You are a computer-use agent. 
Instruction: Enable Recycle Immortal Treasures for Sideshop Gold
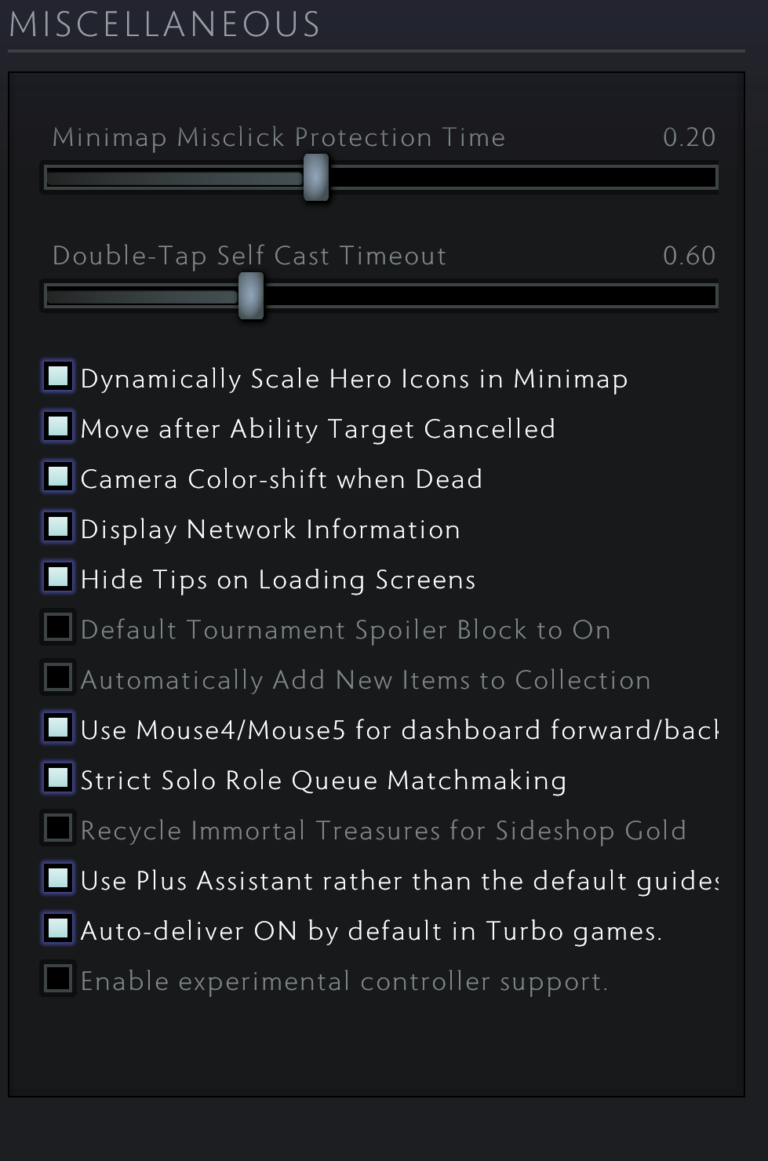[x=57, y=829]
